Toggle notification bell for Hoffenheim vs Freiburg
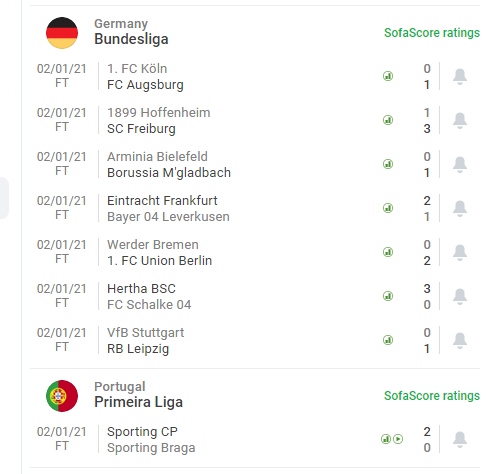Image resolution: width=486 pixels, height=474 pixels. [x=460, y=120]
